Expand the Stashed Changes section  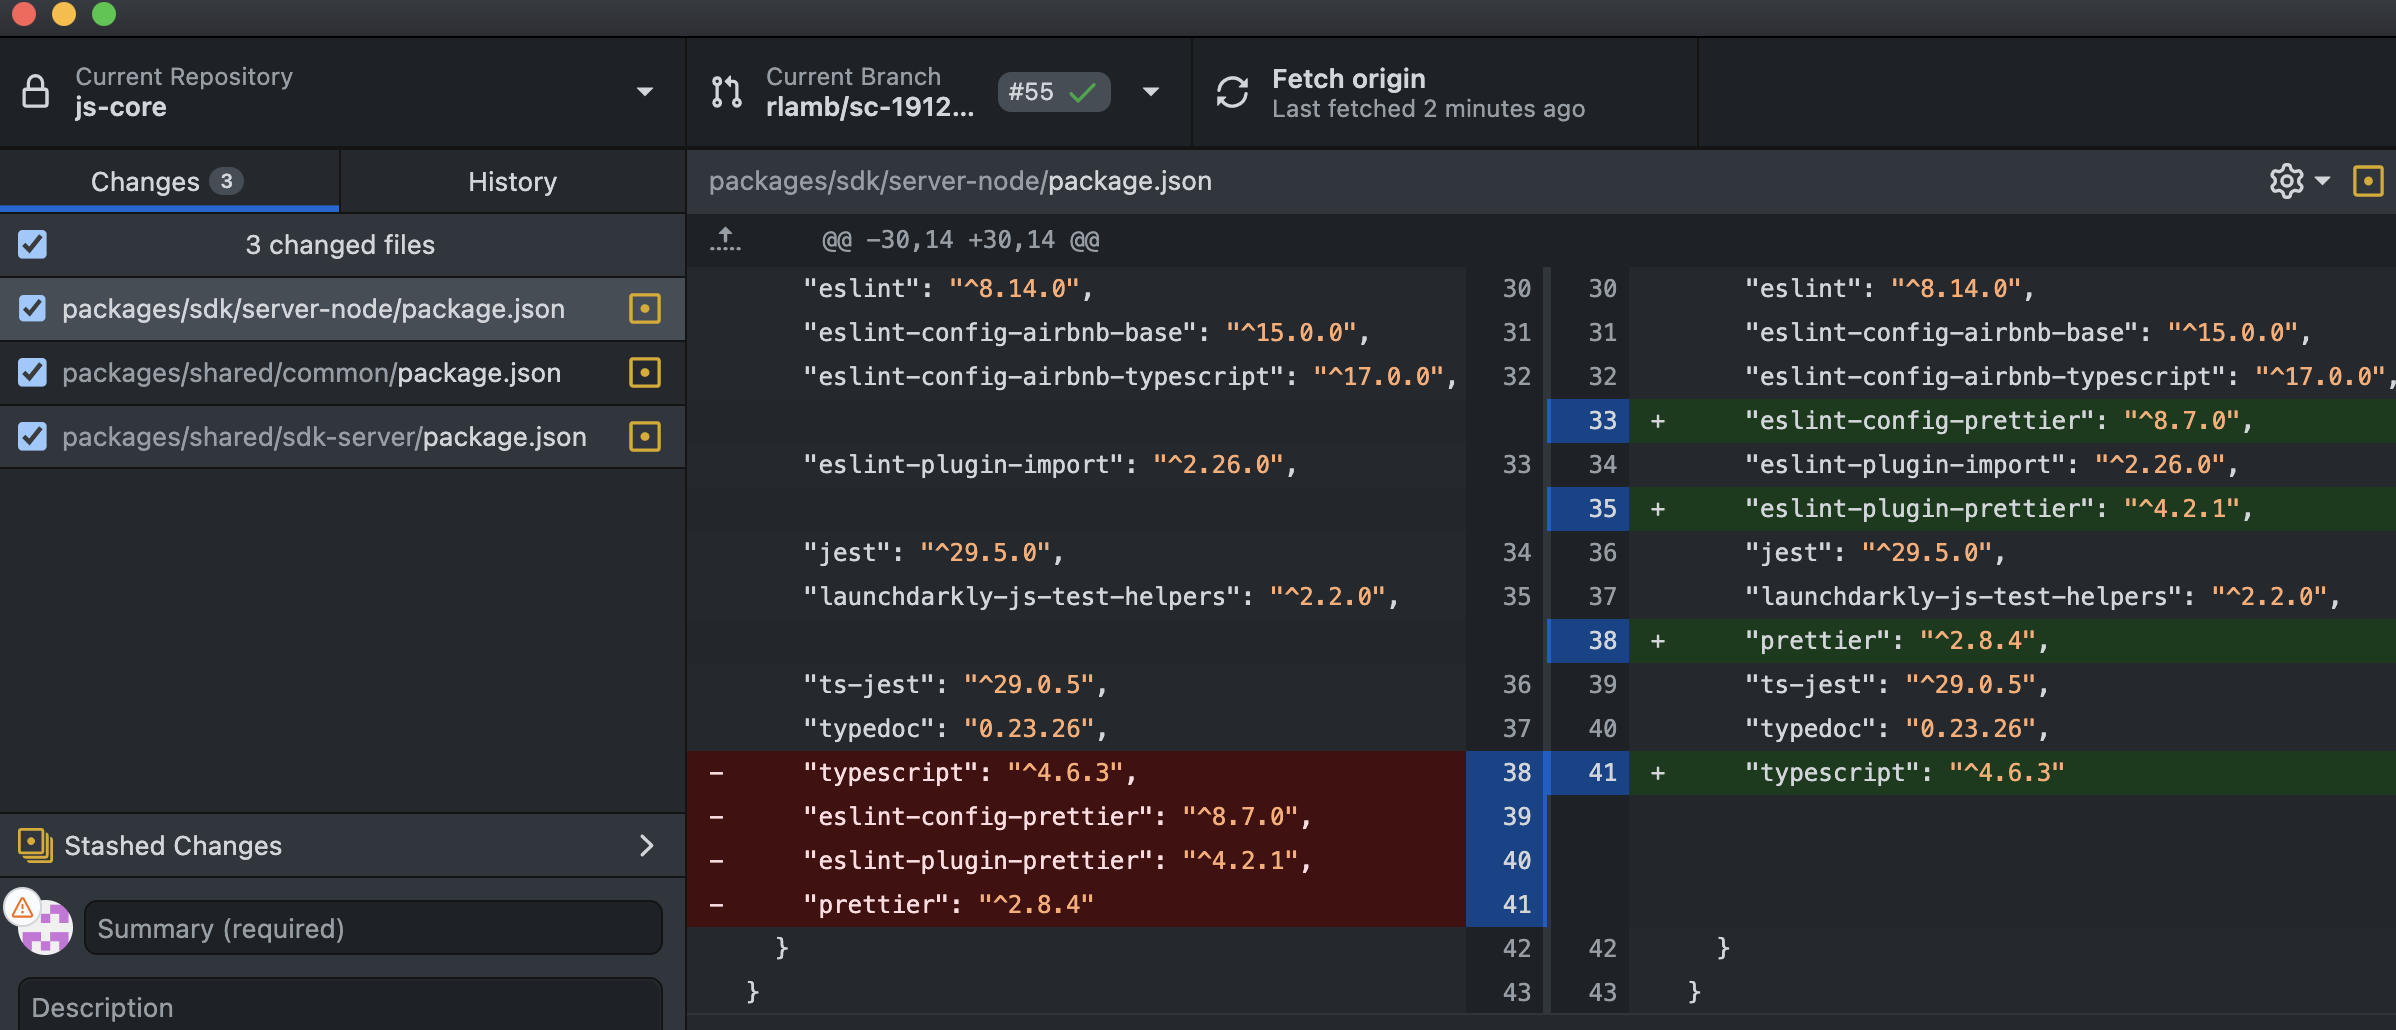click(646, 845)
